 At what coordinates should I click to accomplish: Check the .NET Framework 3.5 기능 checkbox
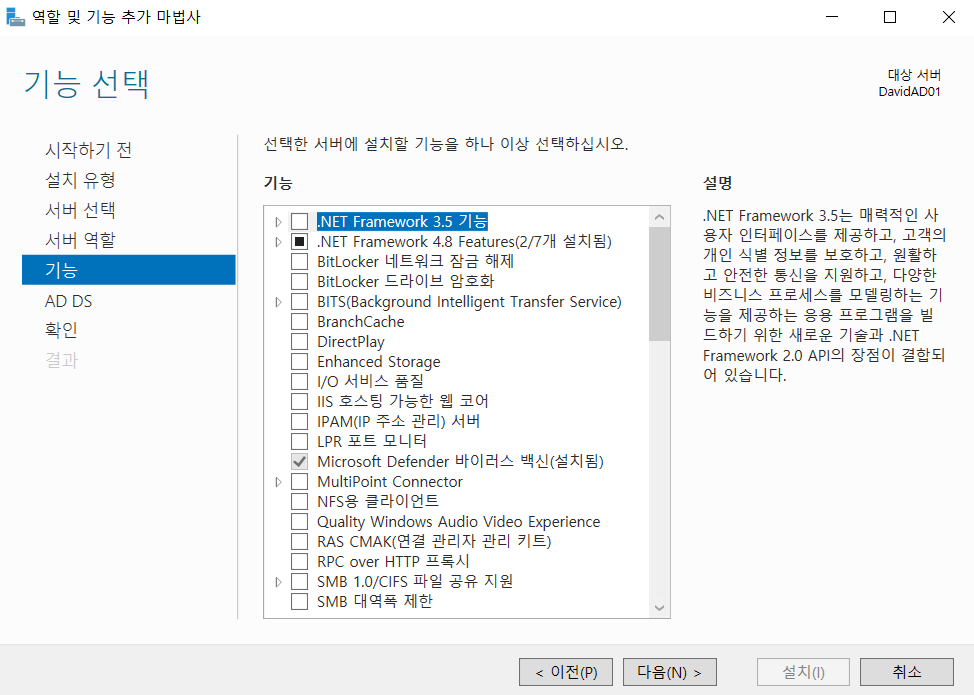point(299,221)
